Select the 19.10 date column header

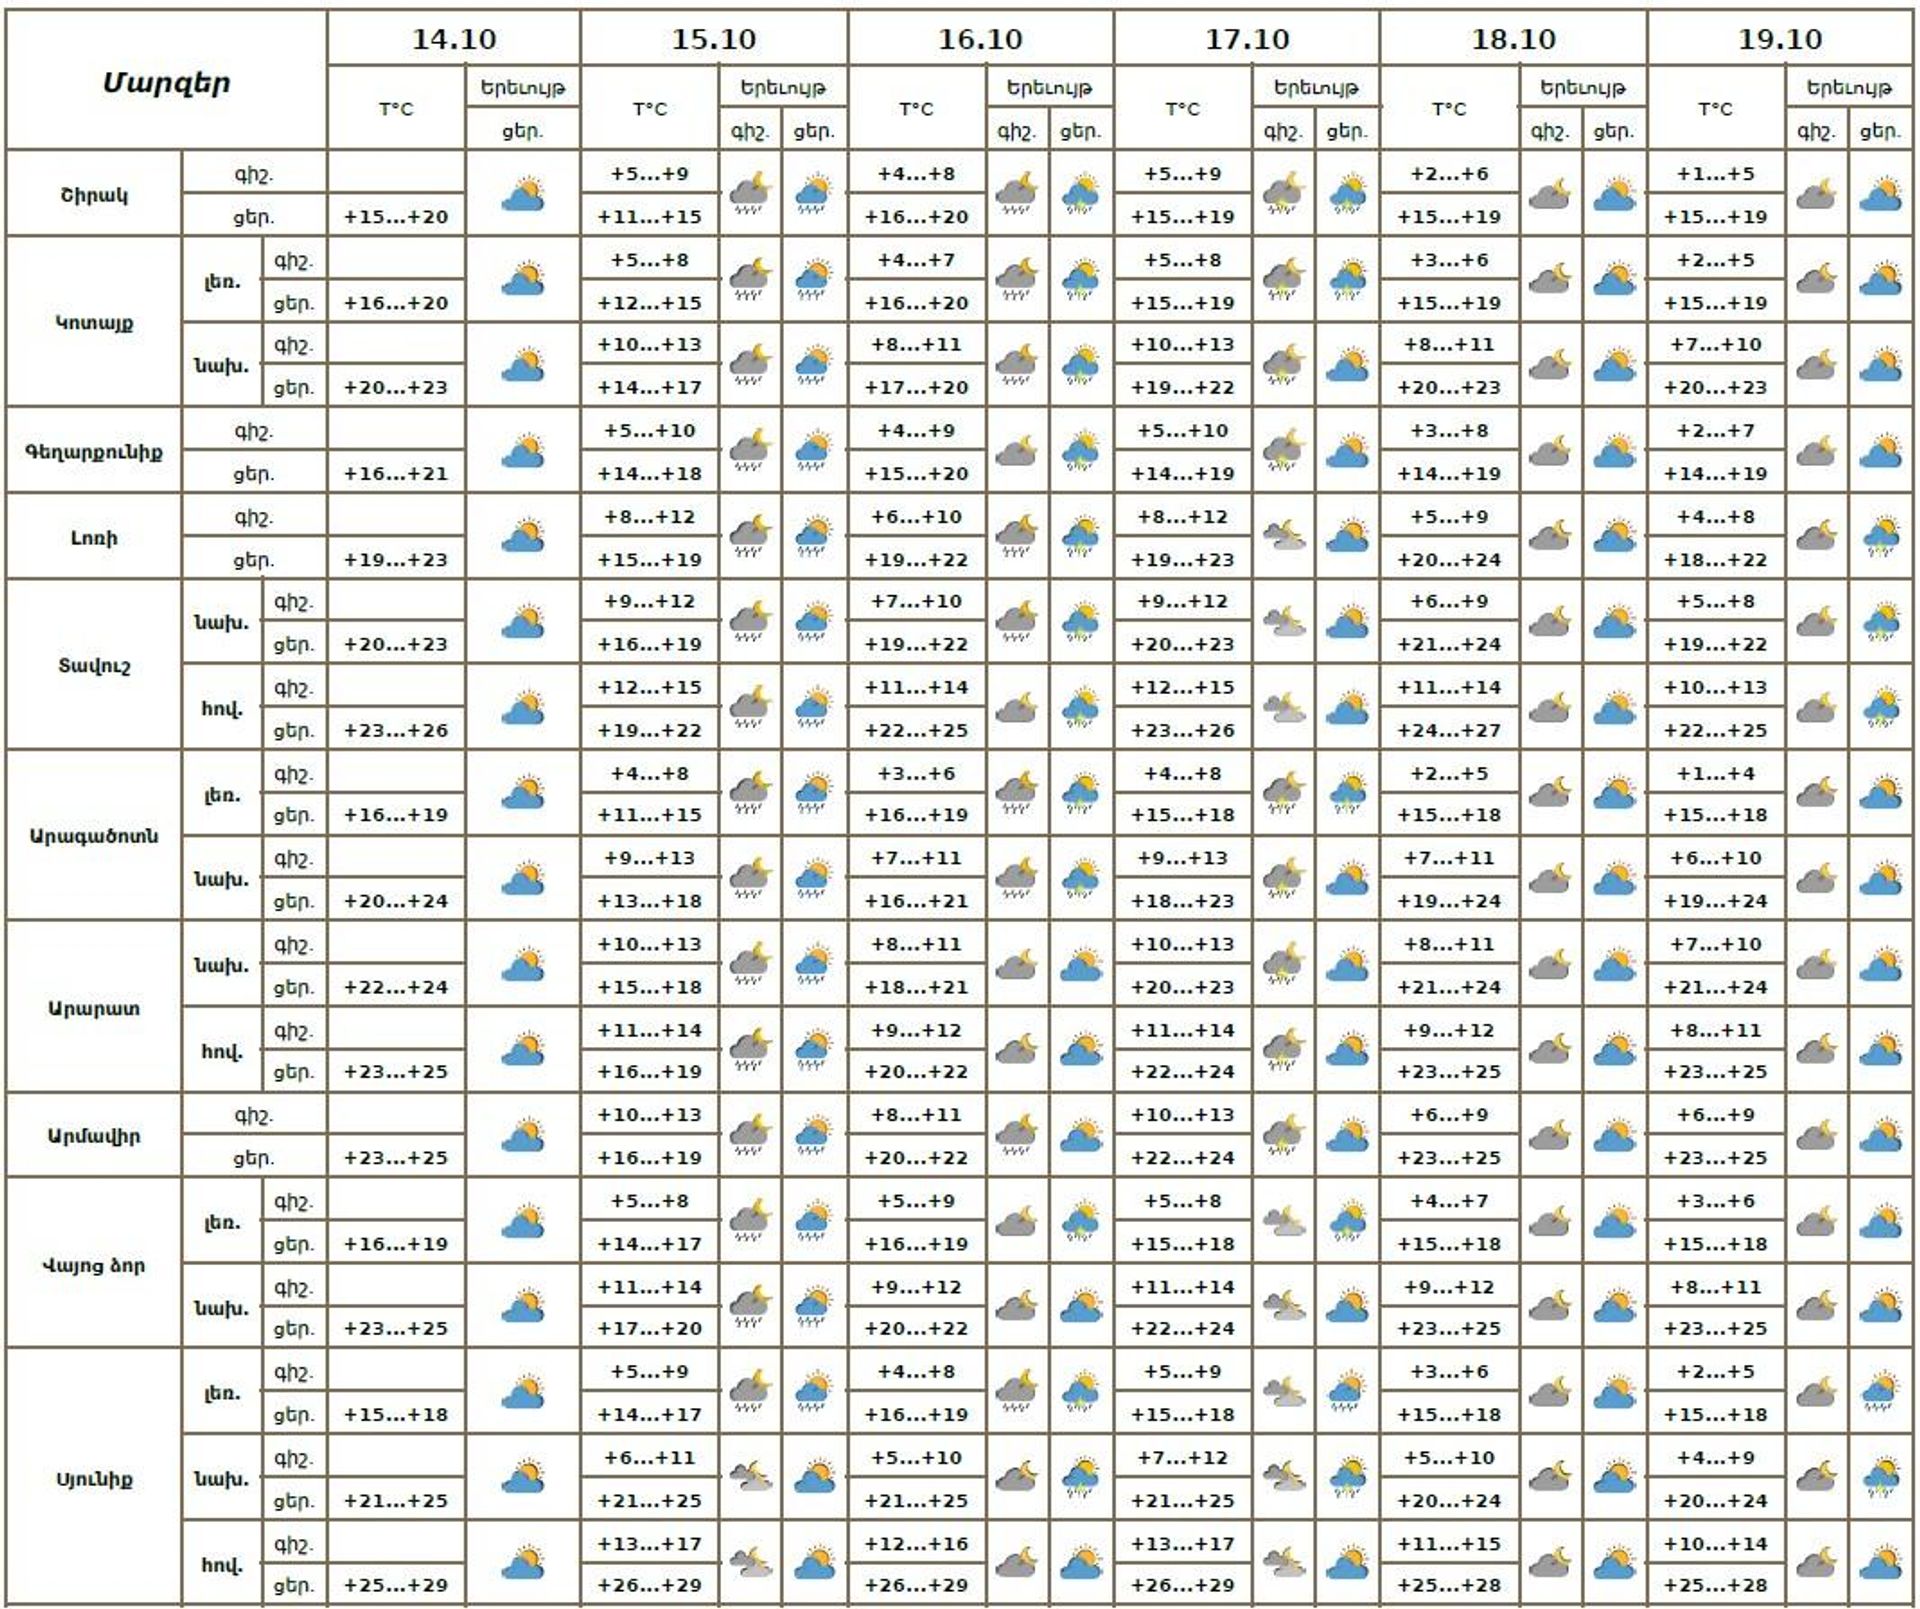[x=1780, y=39]
